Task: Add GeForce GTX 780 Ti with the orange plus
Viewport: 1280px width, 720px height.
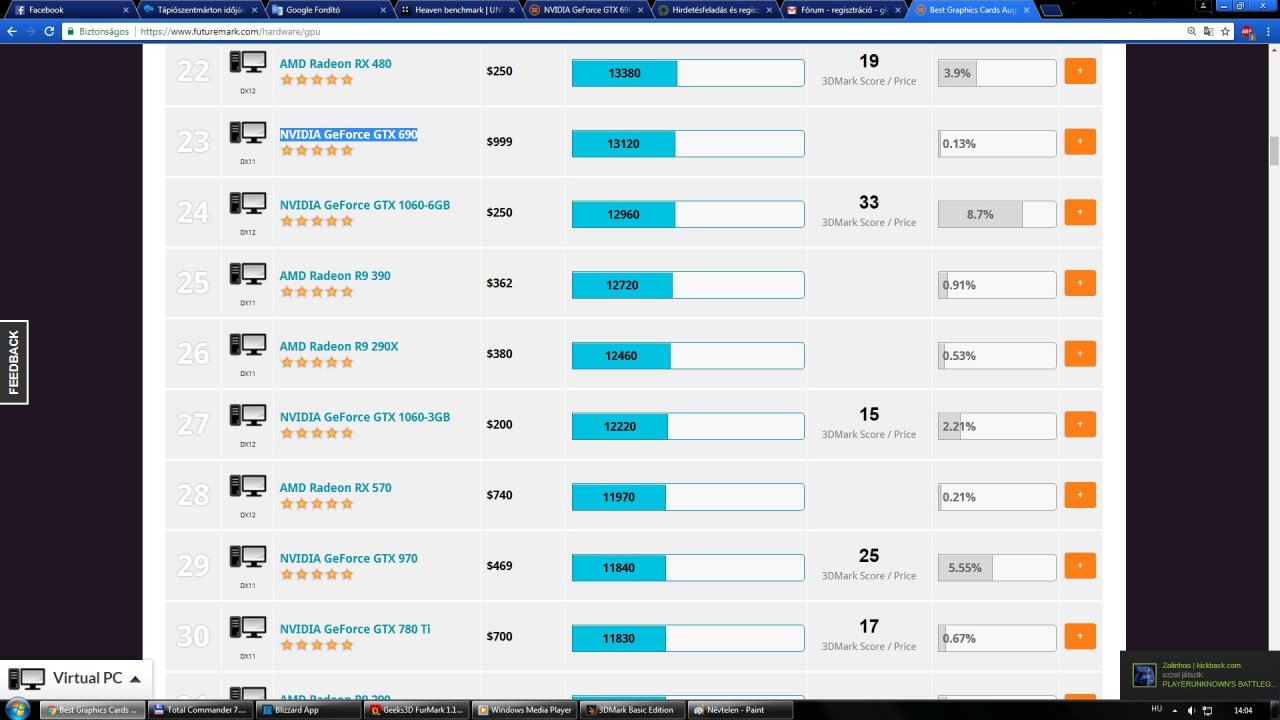Action: click(x=1080, y=636)
